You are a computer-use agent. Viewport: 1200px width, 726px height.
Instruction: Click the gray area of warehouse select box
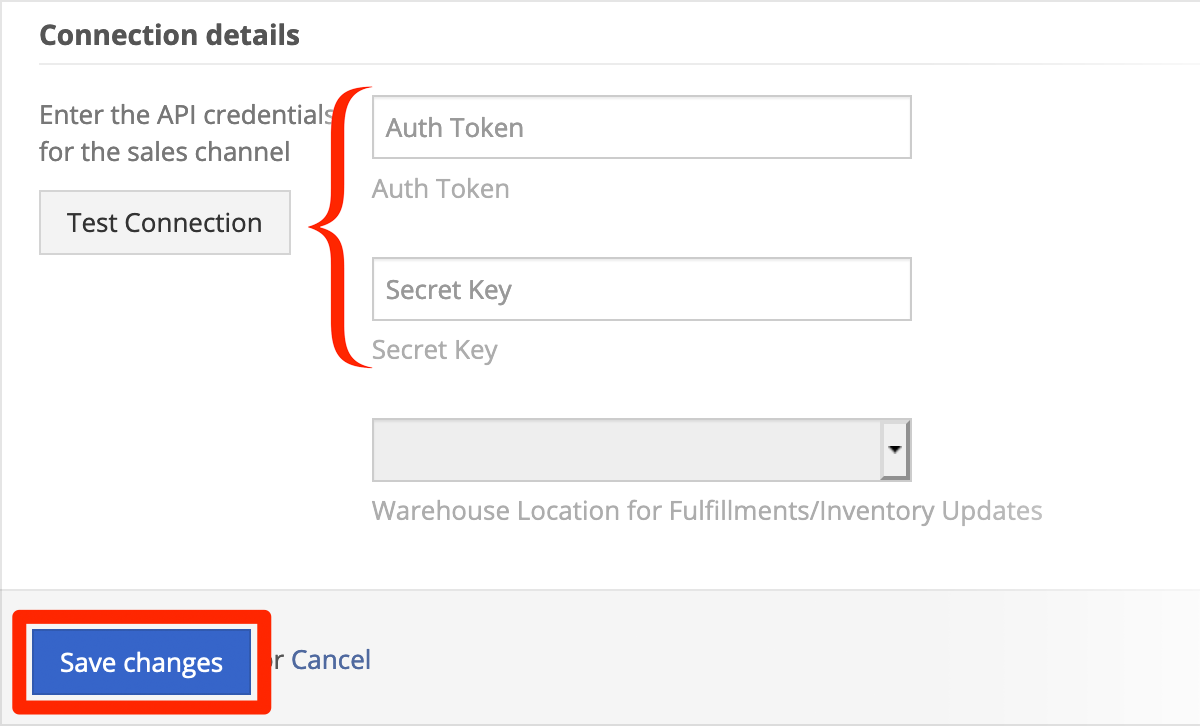[x=627, y=450]
